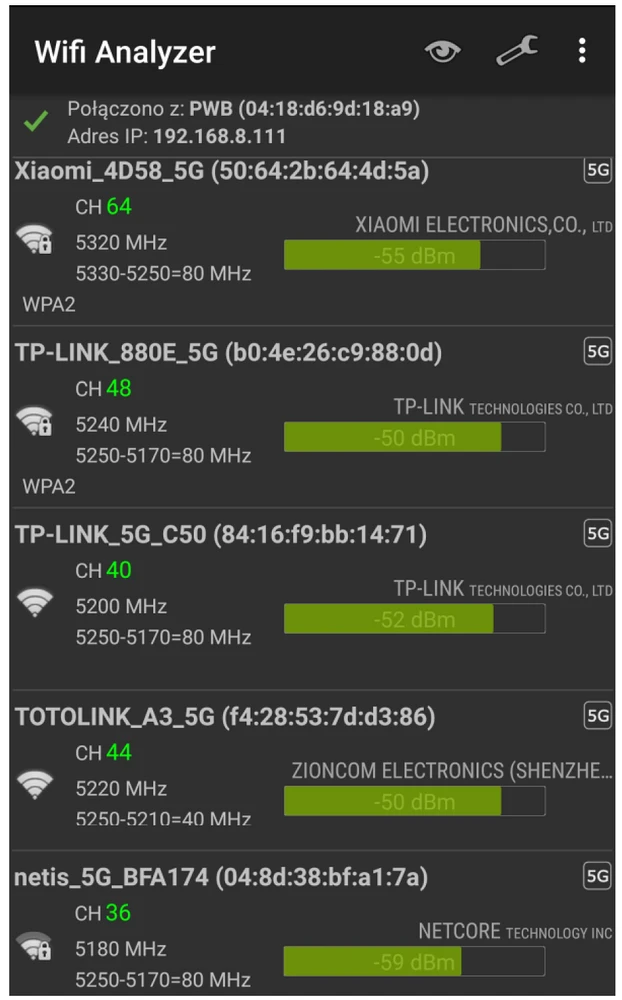Image resolution: width=622 pixels, height=1000 pixels.
Task: Click the -55 dBm signal strength bar
Action: (x=414, y=256)
